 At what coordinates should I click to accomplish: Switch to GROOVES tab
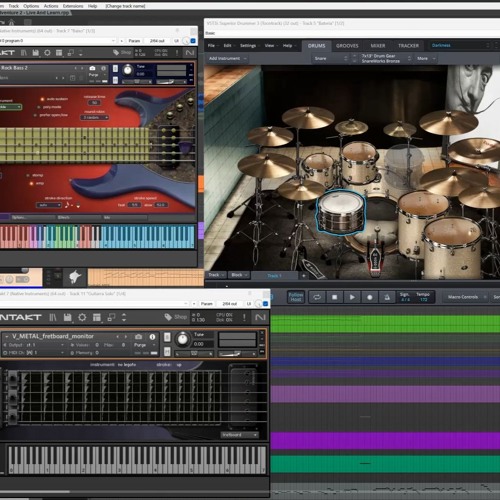click(x=347, y=46)
